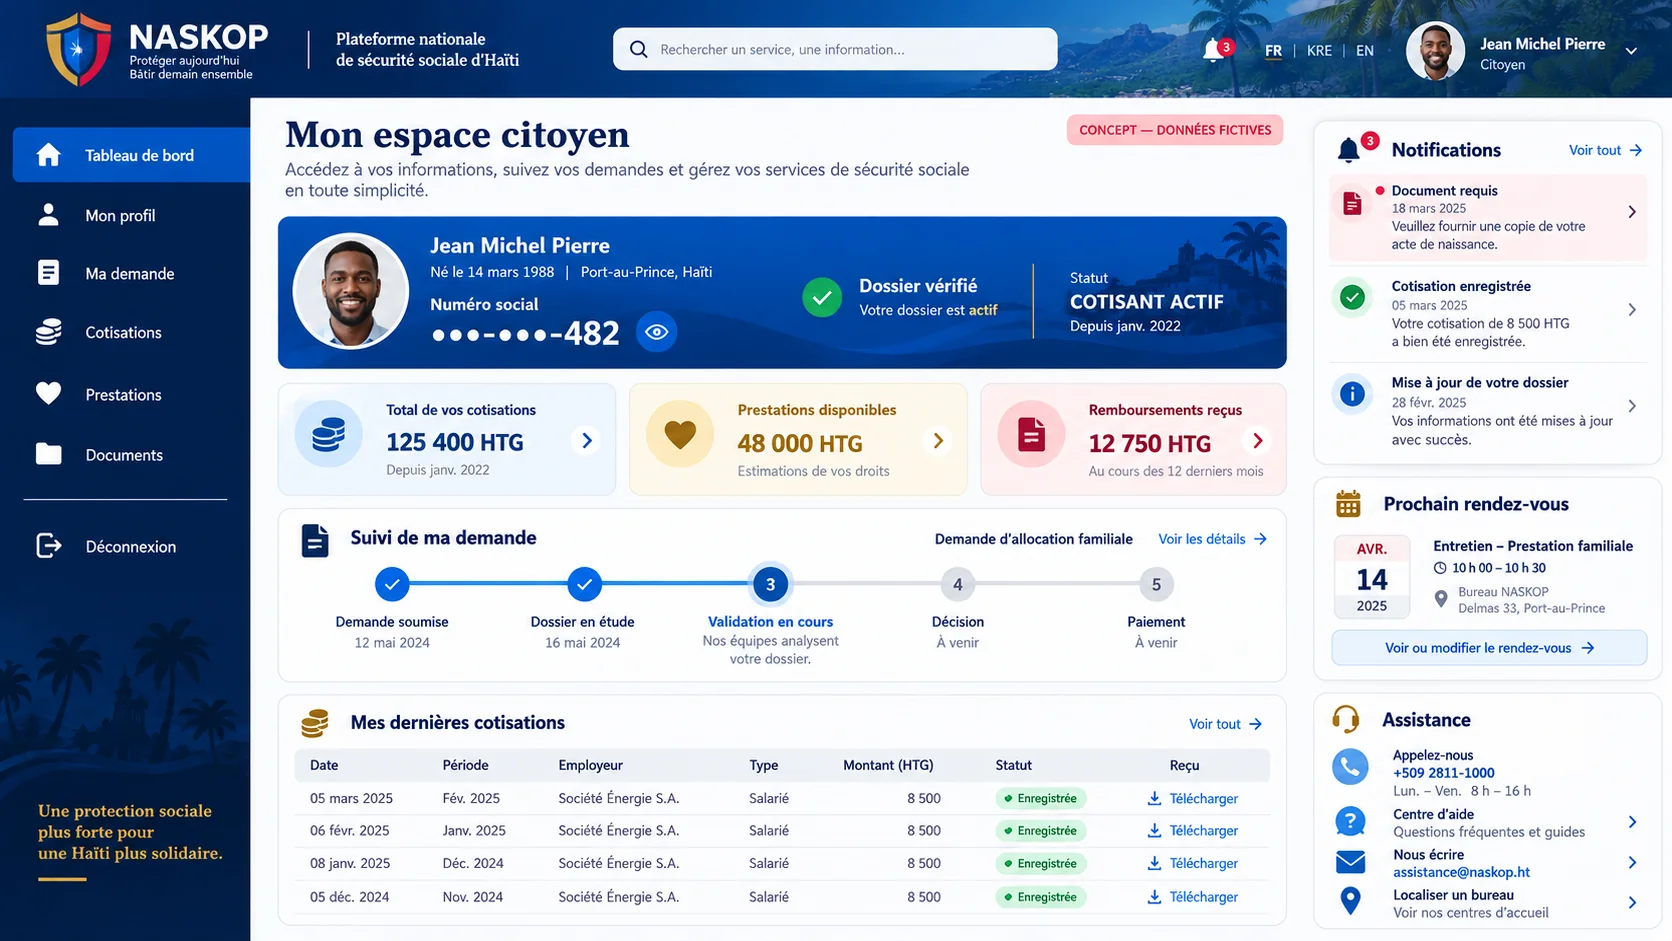The height and width of the screenshot is (941, 1672).
Task: Switch language to EN
Action: tap(1365, 51)
